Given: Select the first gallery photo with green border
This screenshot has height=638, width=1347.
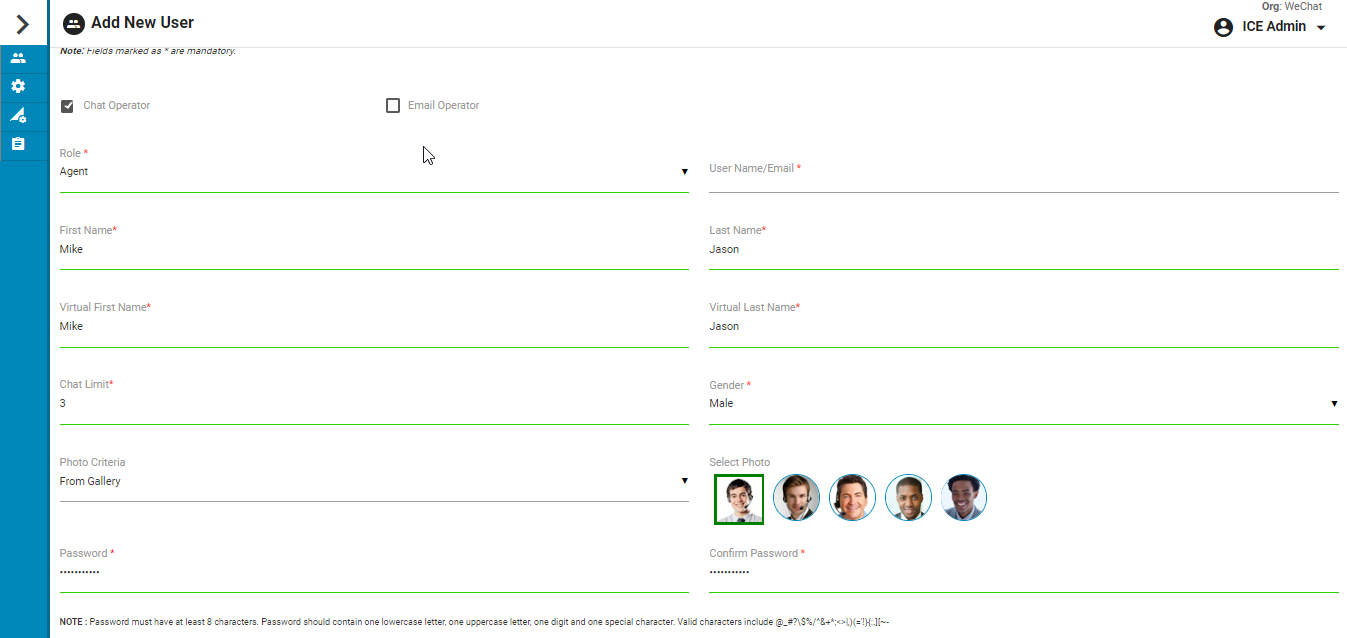Looking at the screenshot, I should point(739,499).
